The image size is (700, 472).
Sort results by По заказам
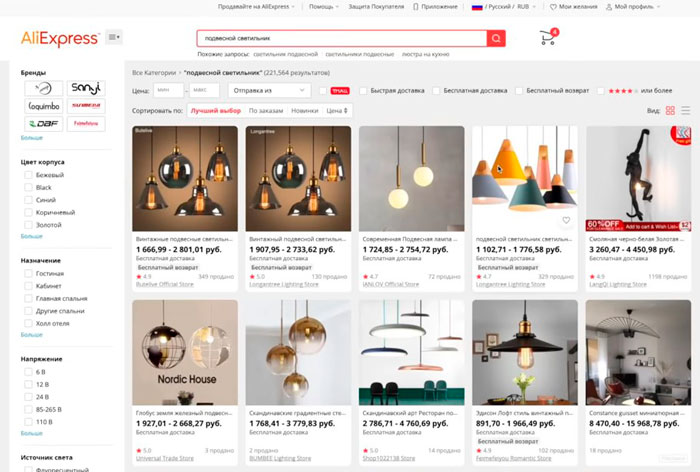pos(266,111)
